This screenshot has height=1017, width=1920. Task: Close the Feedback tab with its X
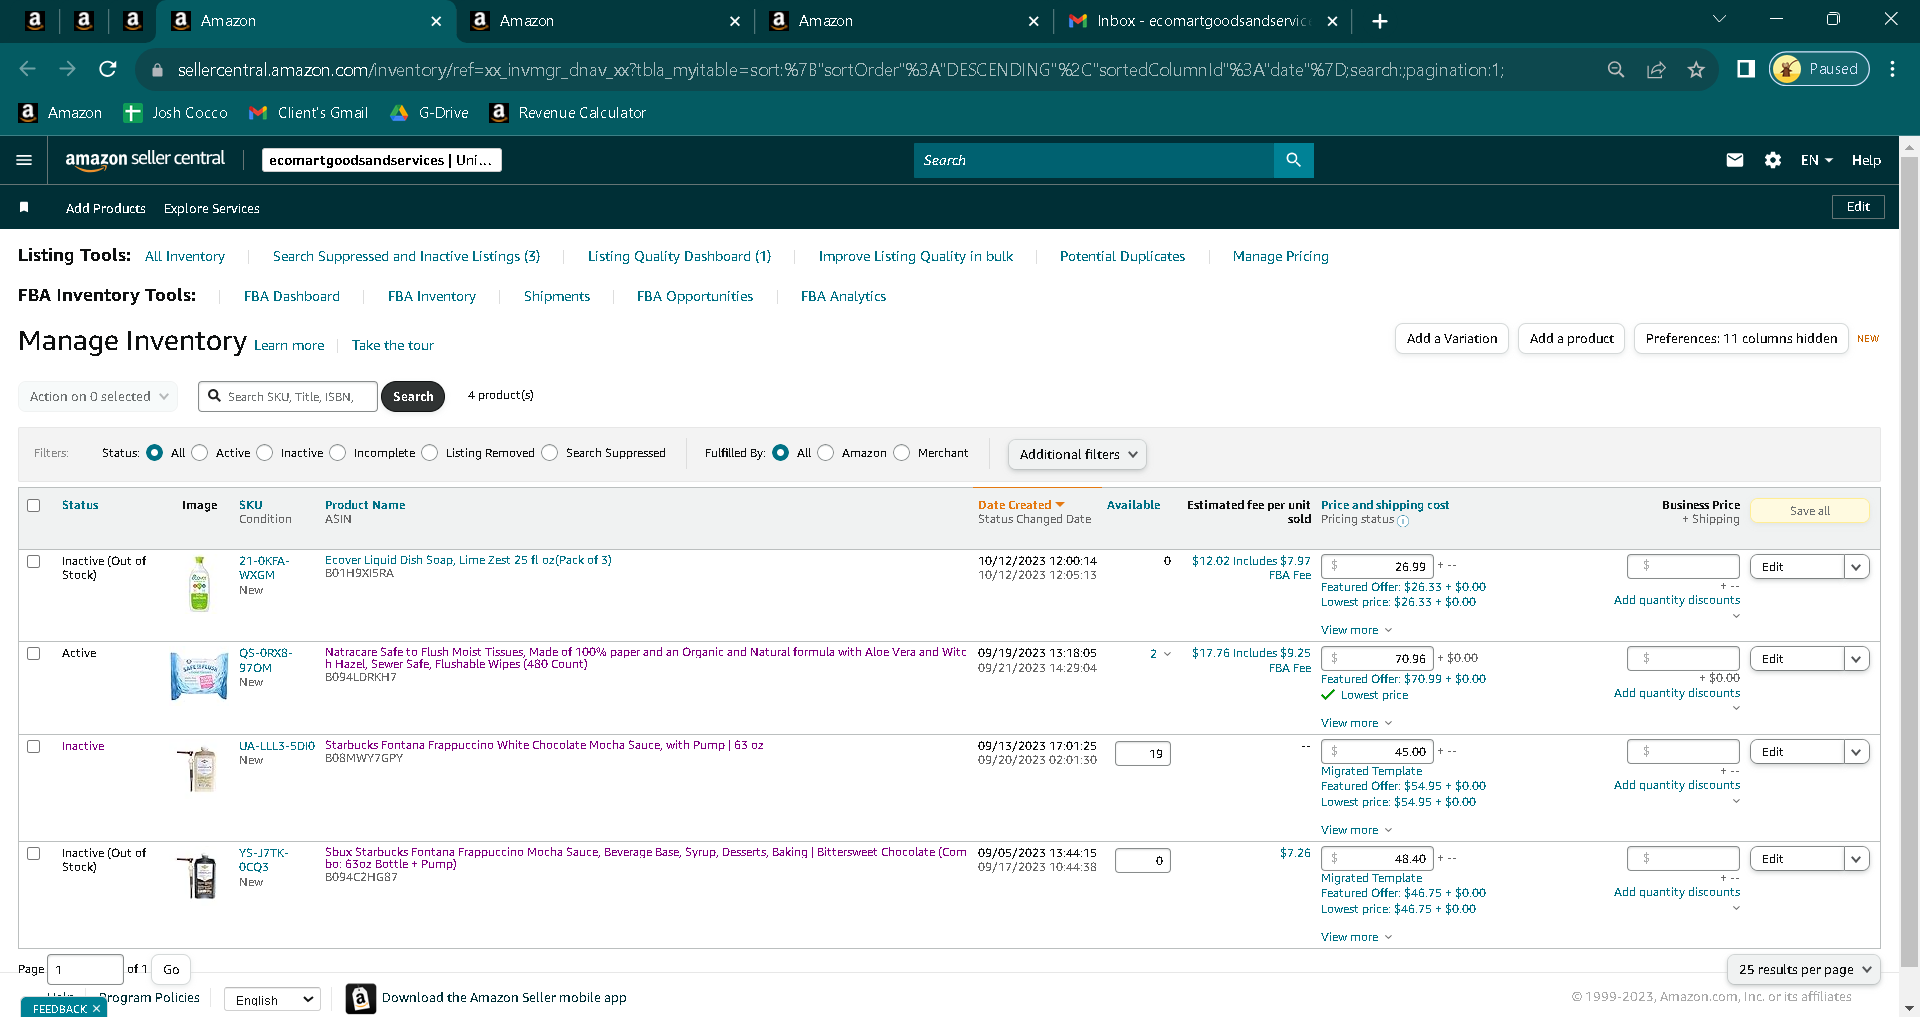96,1009
